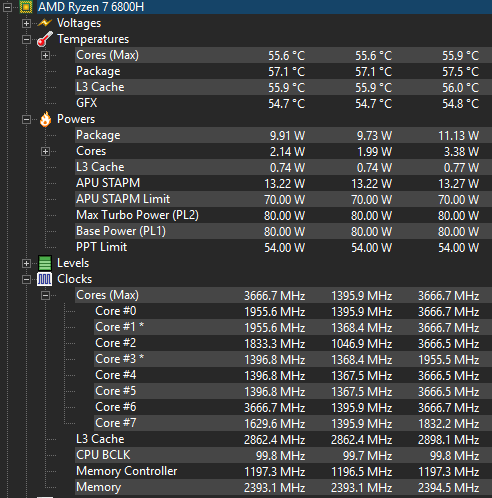Expand the Cores power entry

[45, 151]
